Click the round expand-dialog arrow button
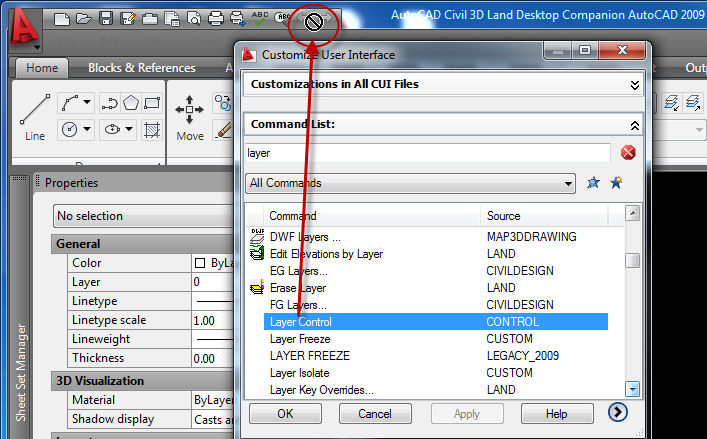 click(x=617, y=412)
